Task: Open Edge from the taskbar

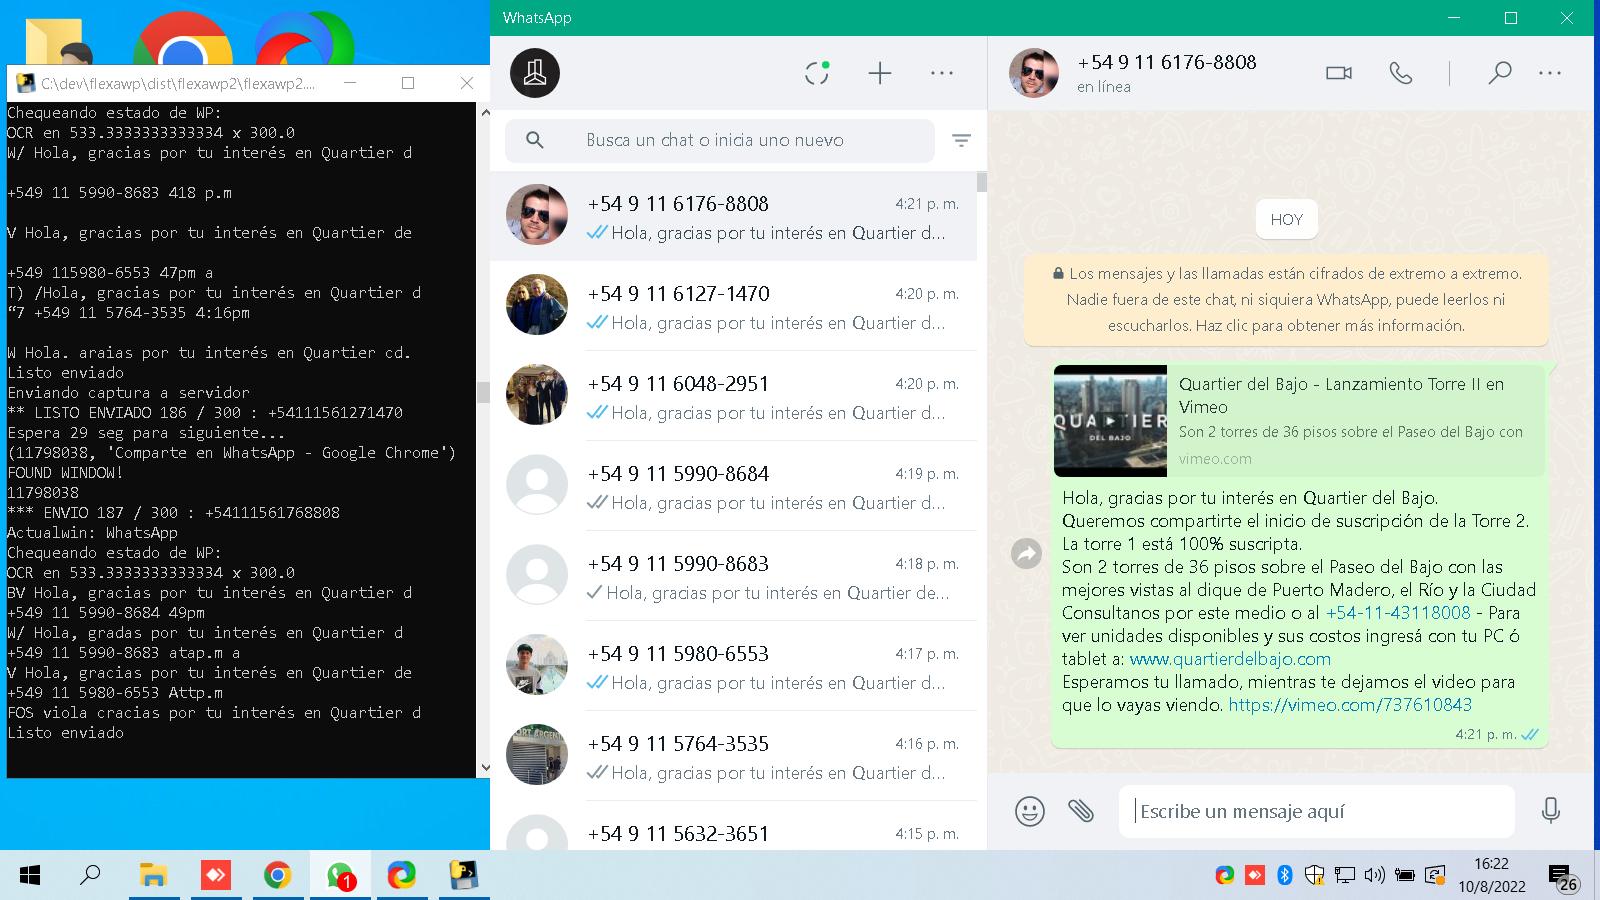Action: 402,876
